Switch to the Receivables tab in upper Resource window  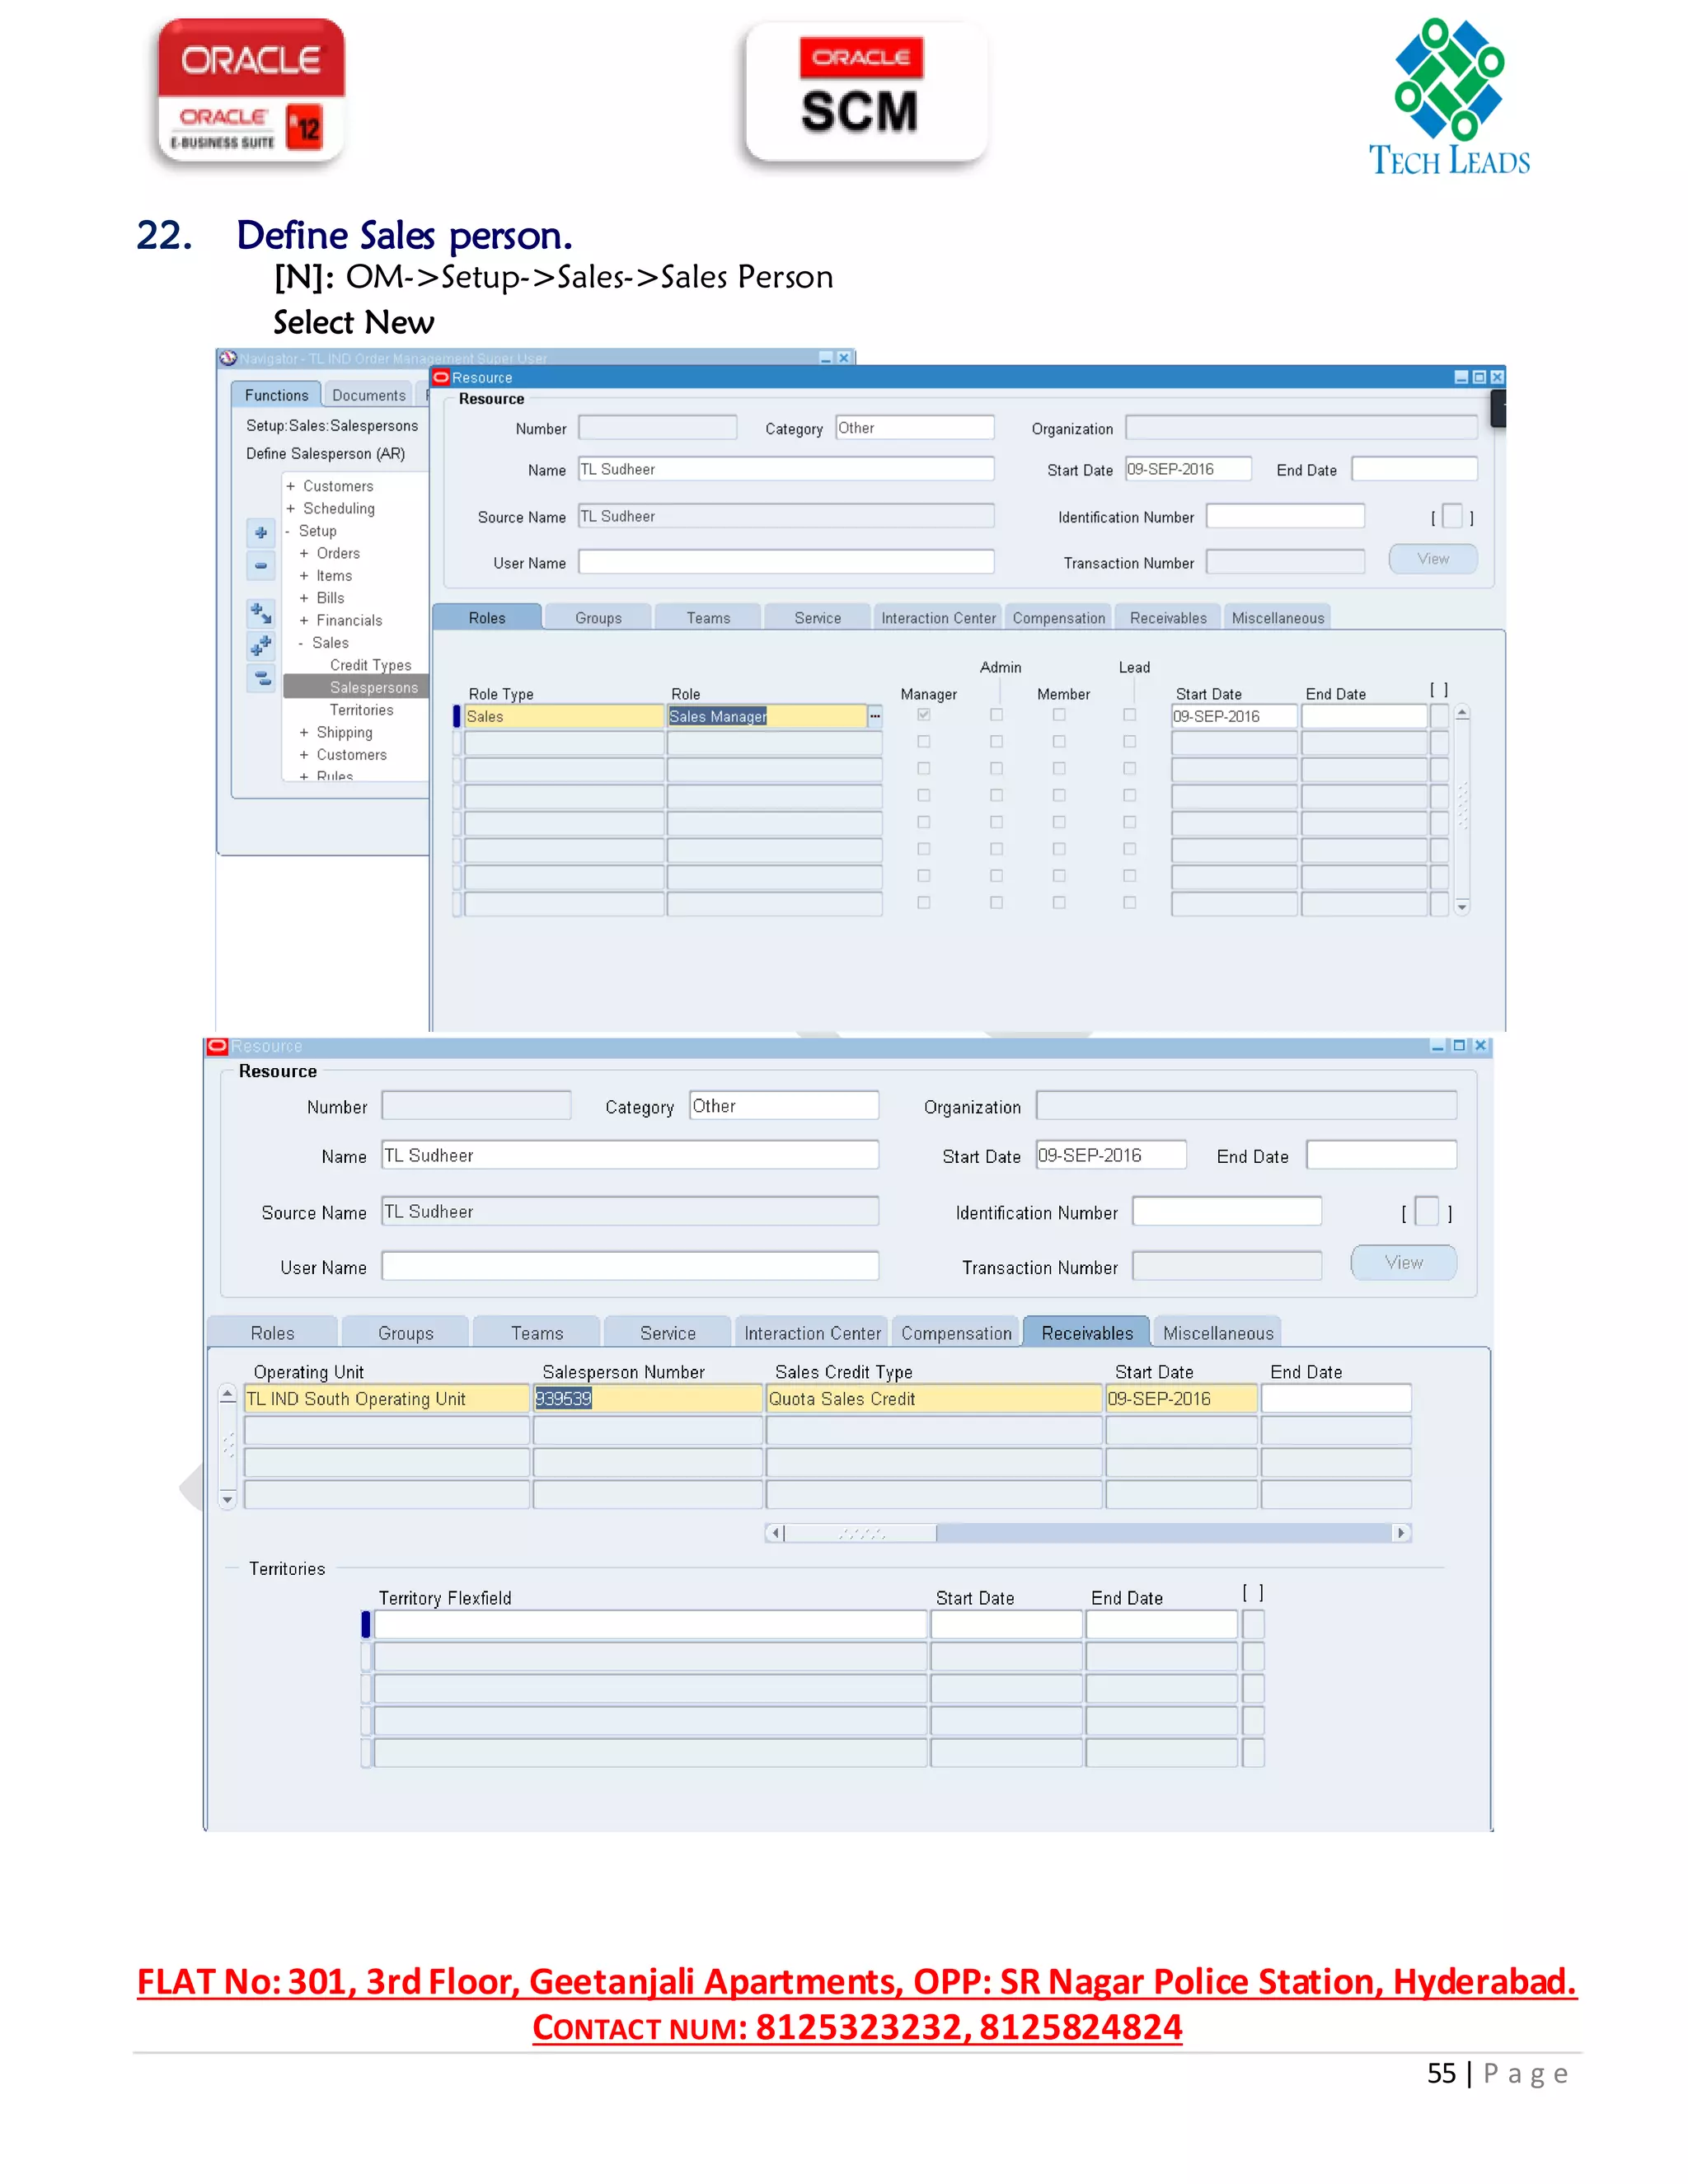pyautogui.click(x=1167, y=618)
